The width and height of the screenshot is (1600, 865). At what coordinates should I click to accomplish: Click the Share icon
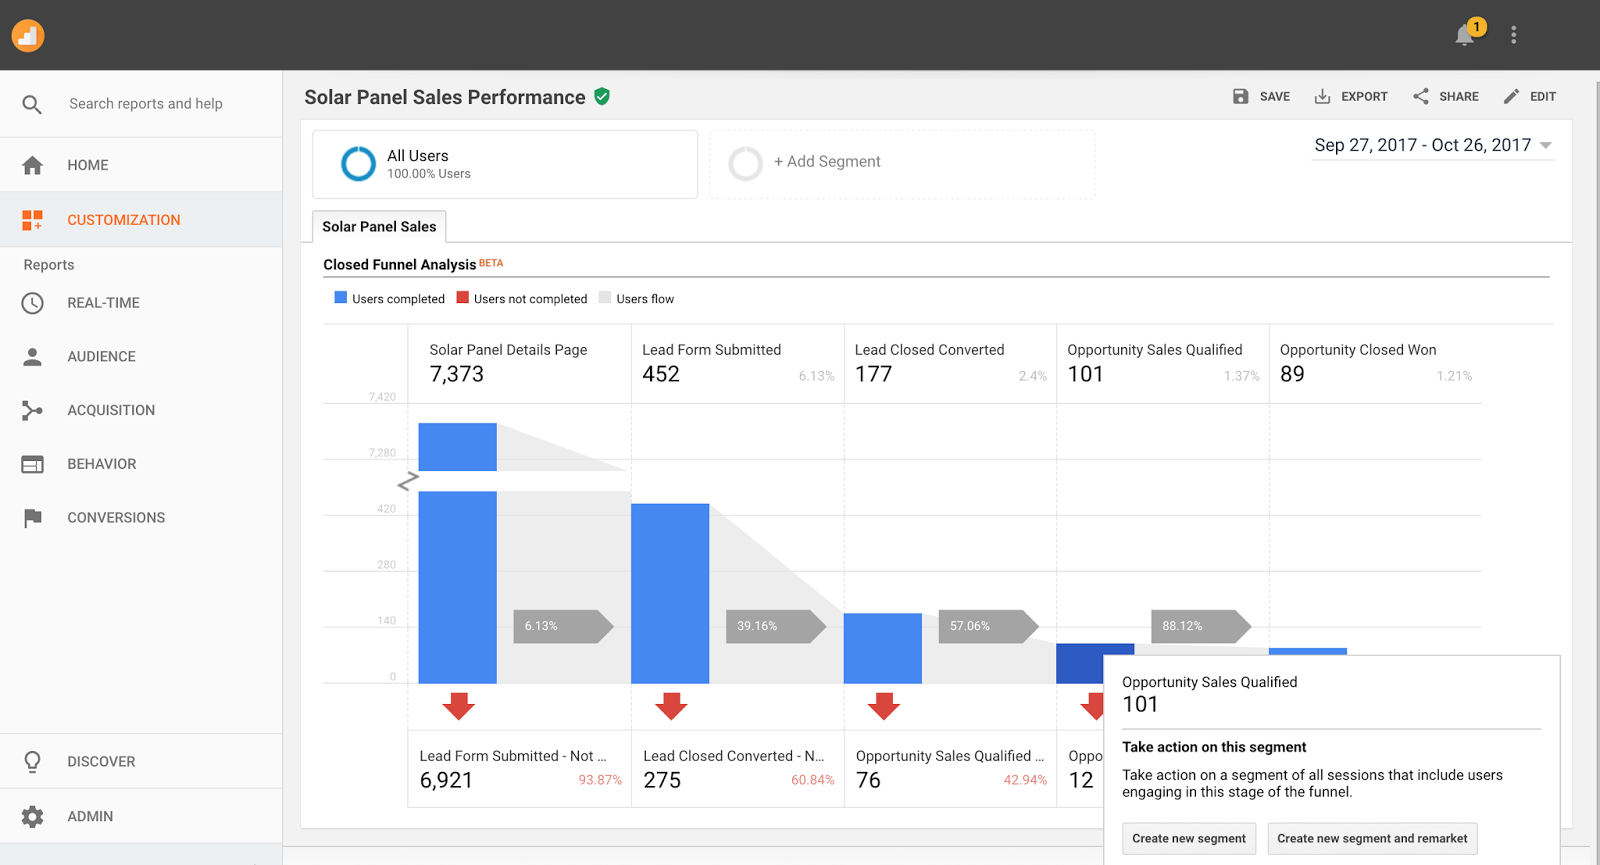tap(1421, 97)
